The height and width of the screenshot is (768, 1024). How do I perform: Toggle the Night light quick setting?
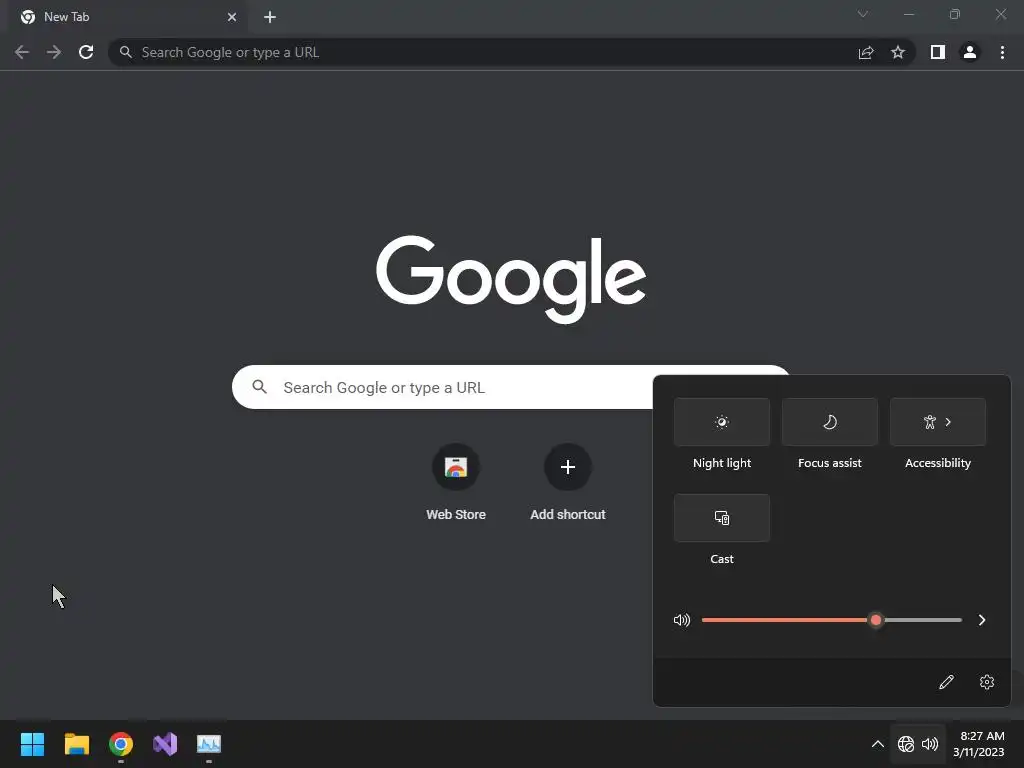[x=722, y=422]
